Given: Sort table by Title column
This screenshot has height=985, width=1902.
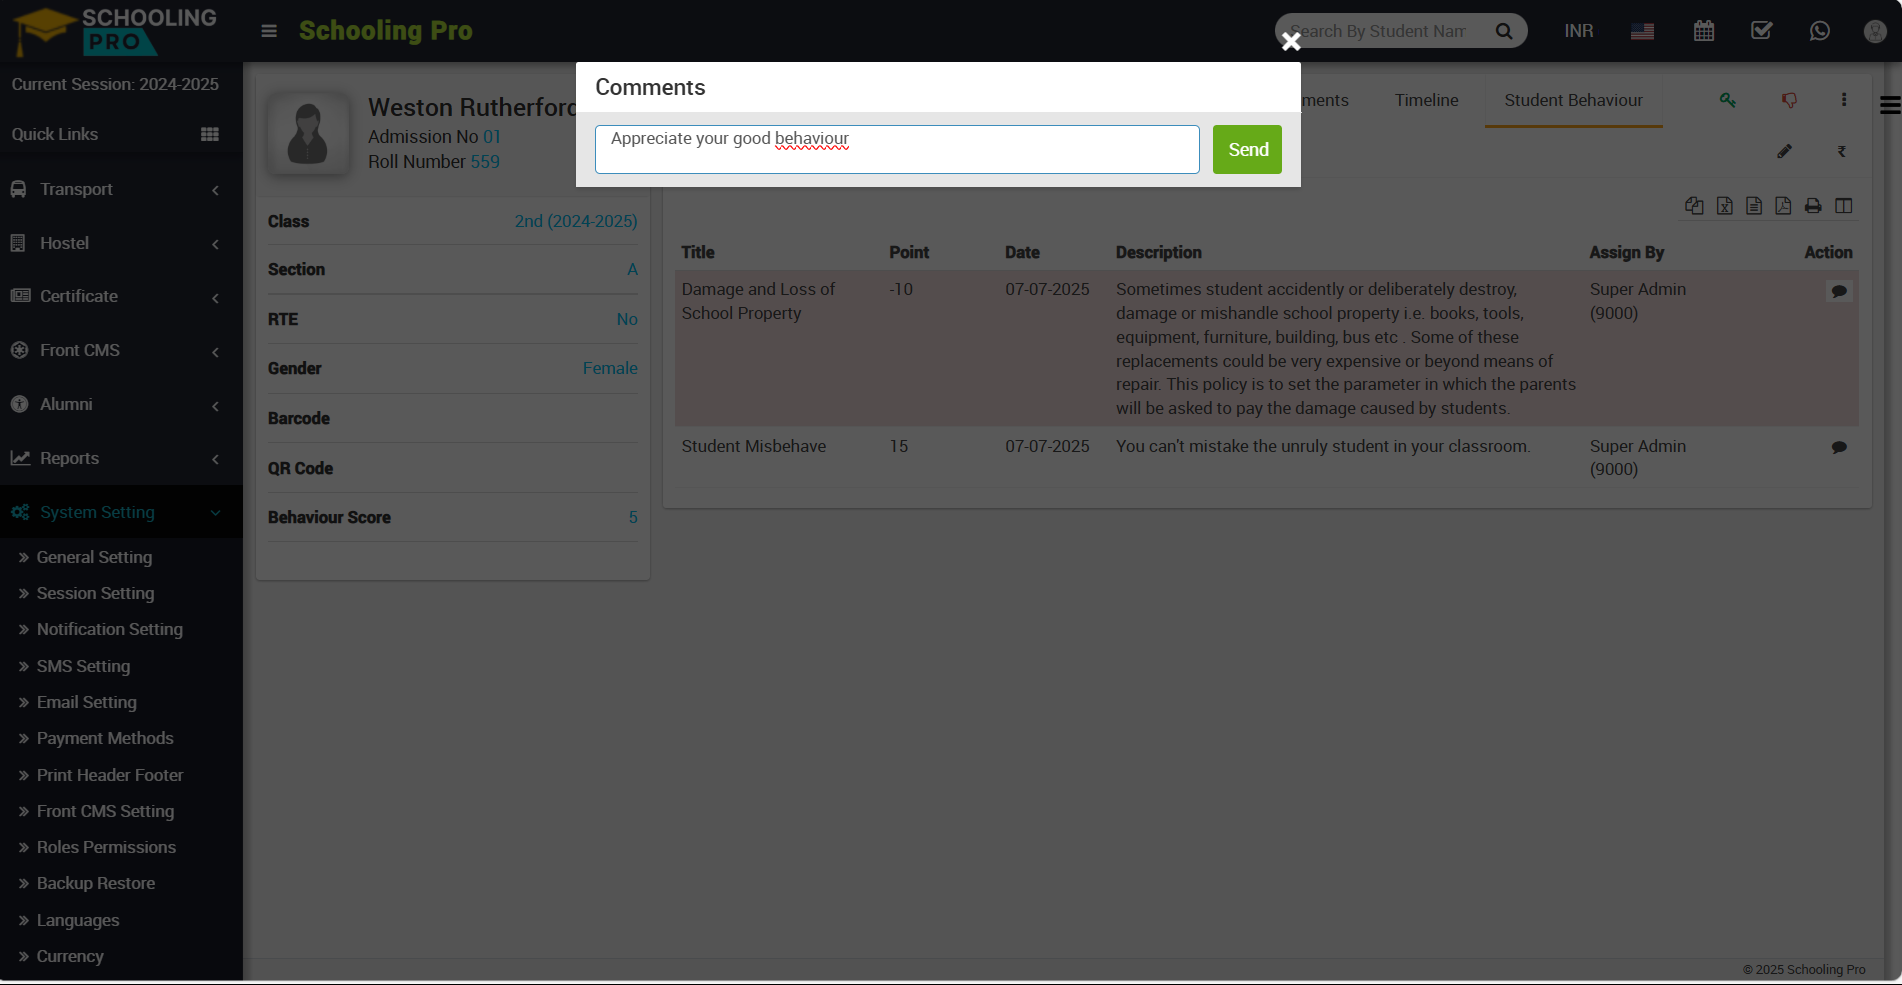Looking at the screenshot, I should (698, 252).
